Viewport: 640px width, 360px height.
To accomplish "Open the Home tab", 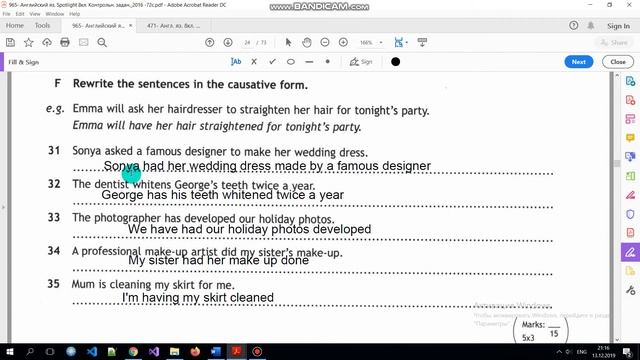I will click(x=15, y=26).
